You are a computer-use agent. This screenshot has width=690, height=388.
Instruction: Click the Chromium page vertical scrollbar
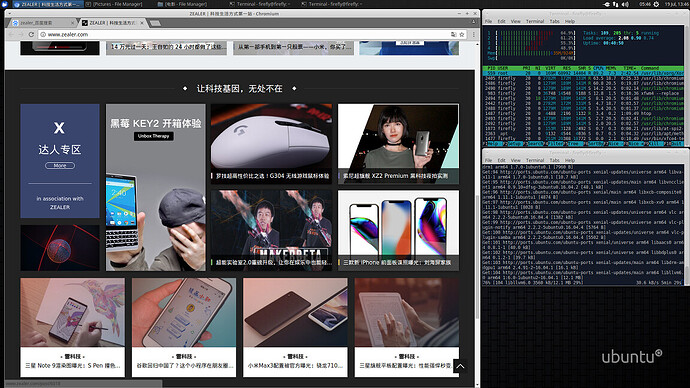click(x=478, y=257)
